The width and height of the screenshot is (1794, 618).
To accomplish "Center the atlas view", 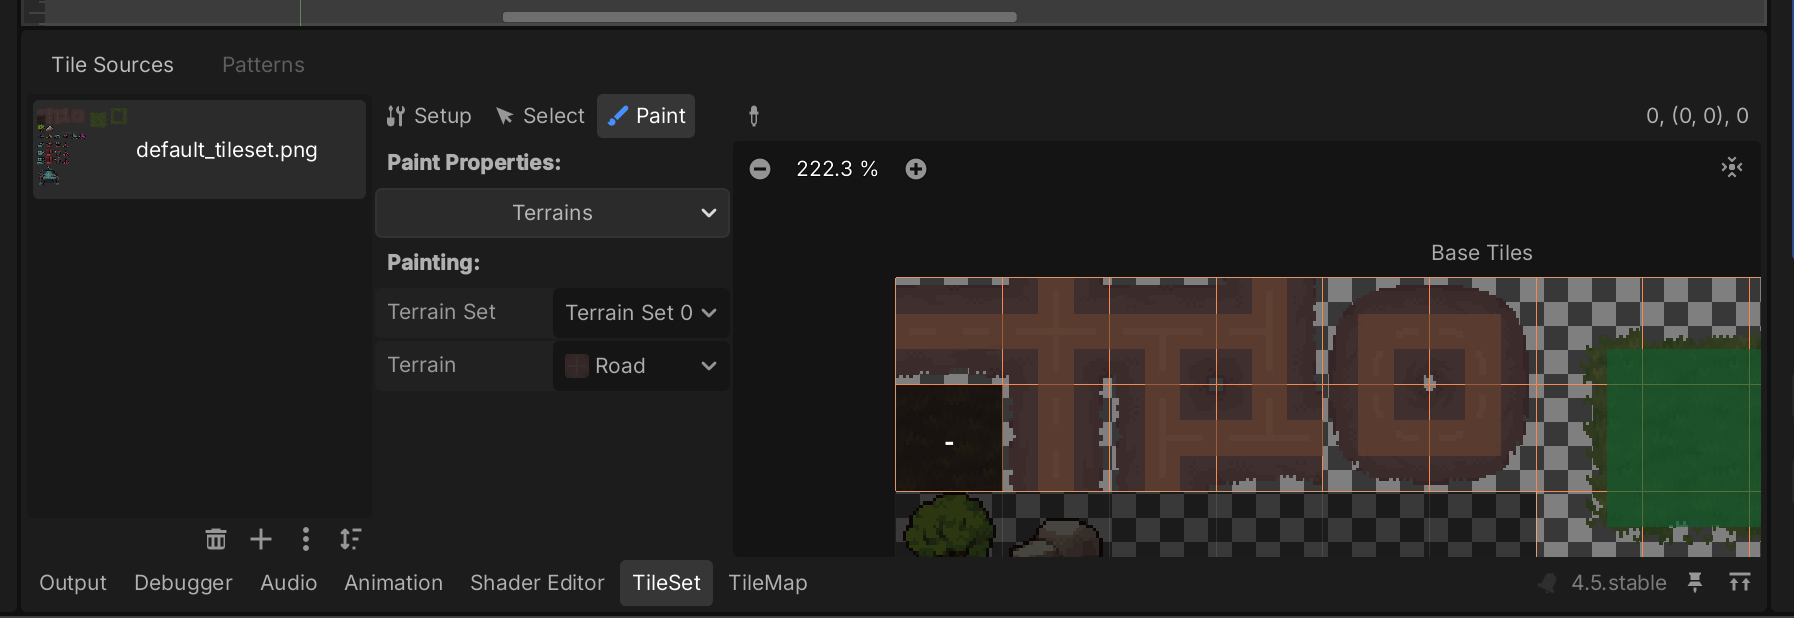I will 1732,168.
